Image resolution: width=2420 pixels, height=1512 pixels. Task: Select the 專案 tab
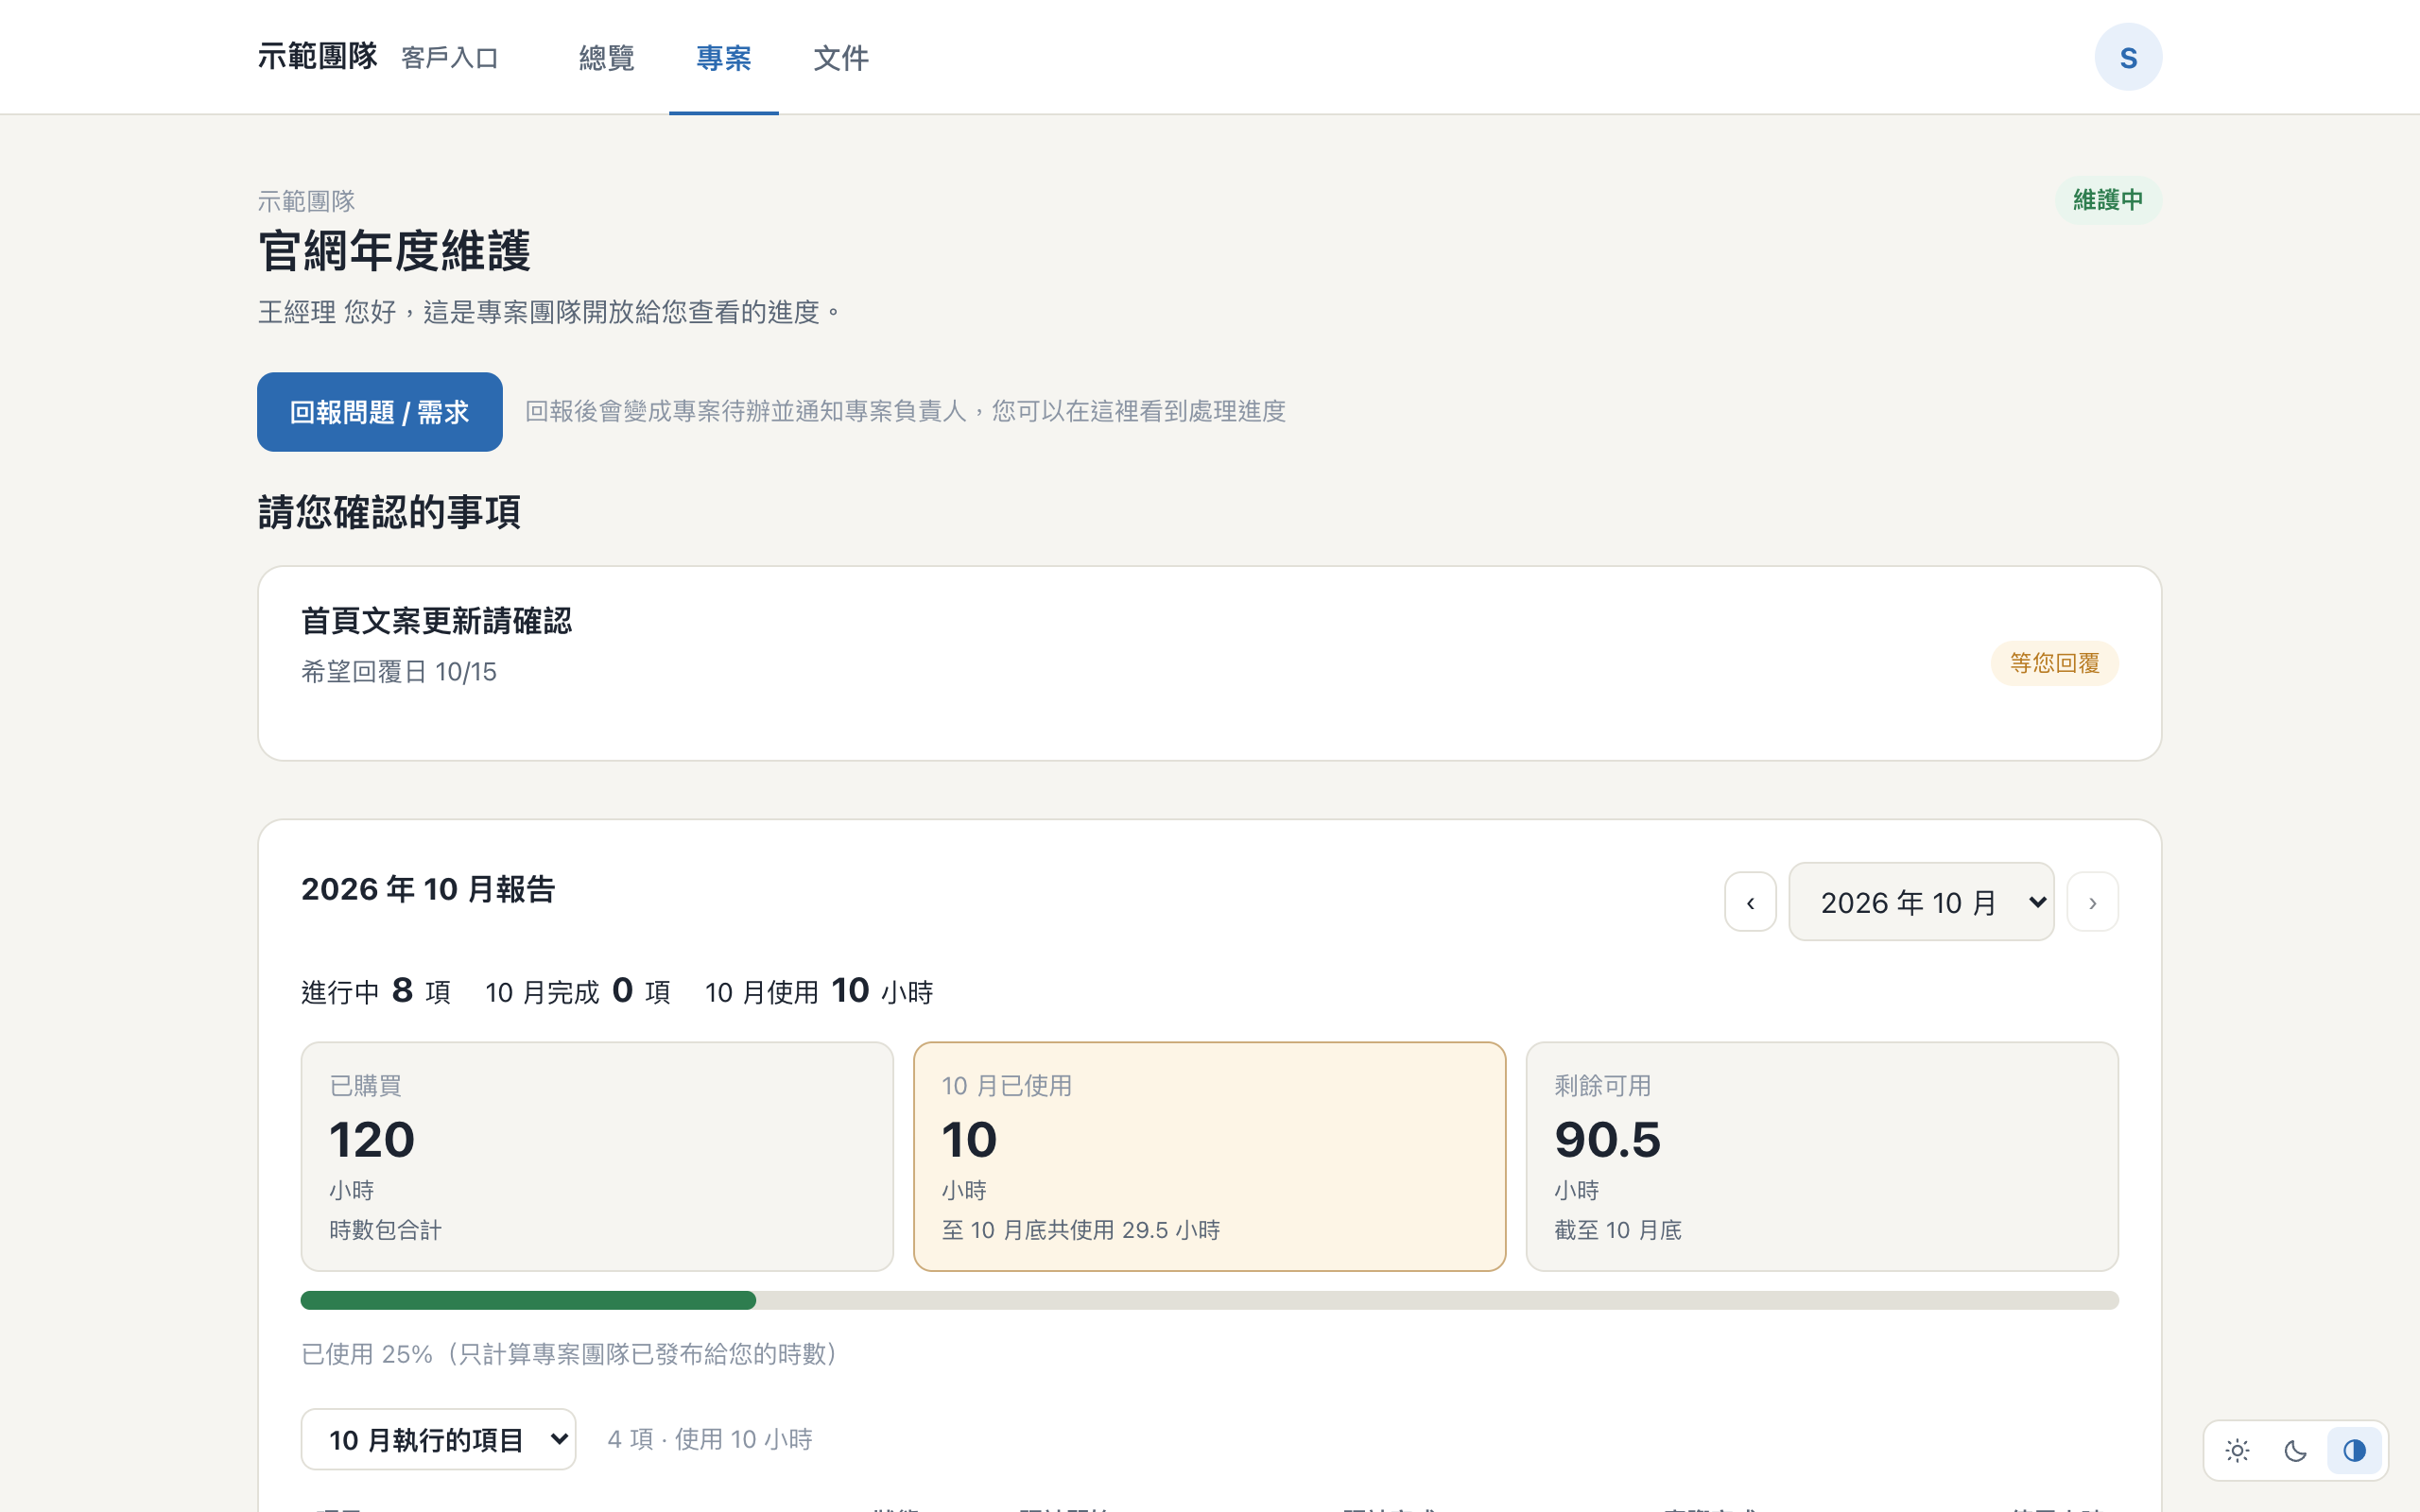click(724, 58)
